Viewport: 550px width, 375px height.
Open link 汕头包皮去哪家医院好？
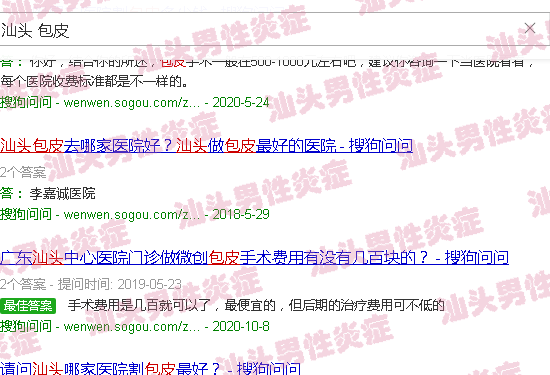(206, 145)
